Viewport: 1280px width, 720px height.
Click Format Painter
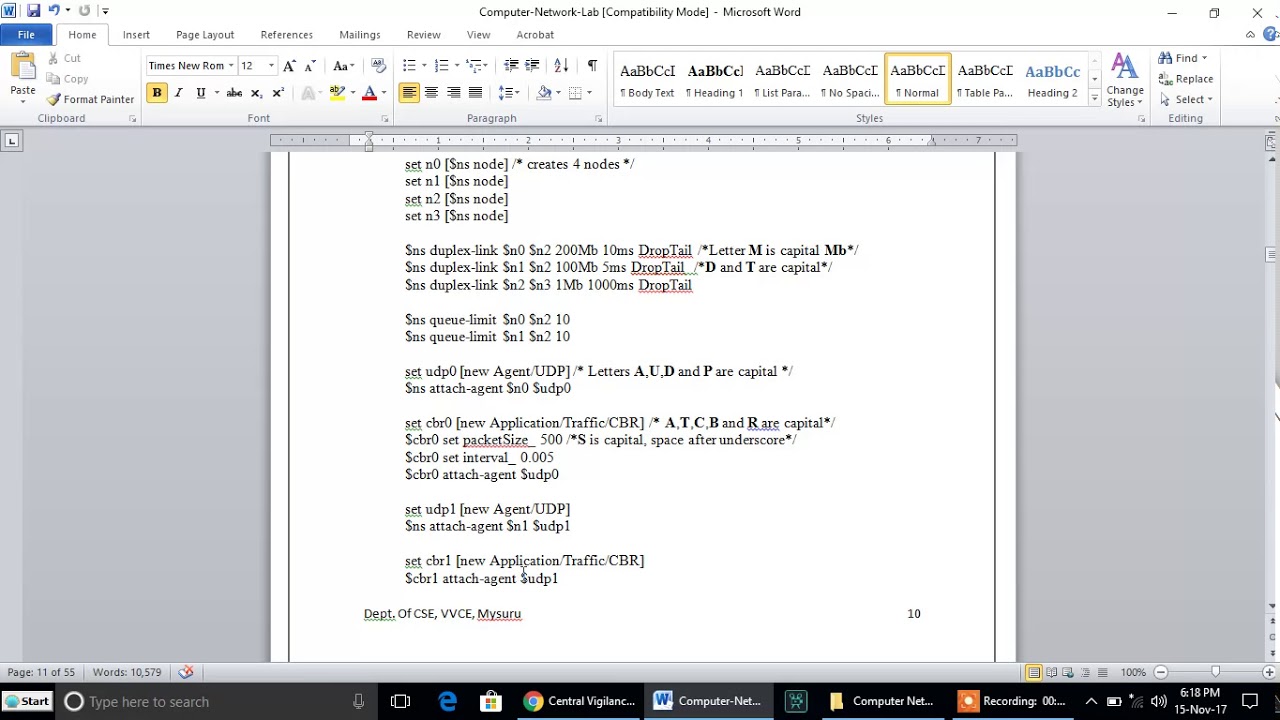click(89, 99)
